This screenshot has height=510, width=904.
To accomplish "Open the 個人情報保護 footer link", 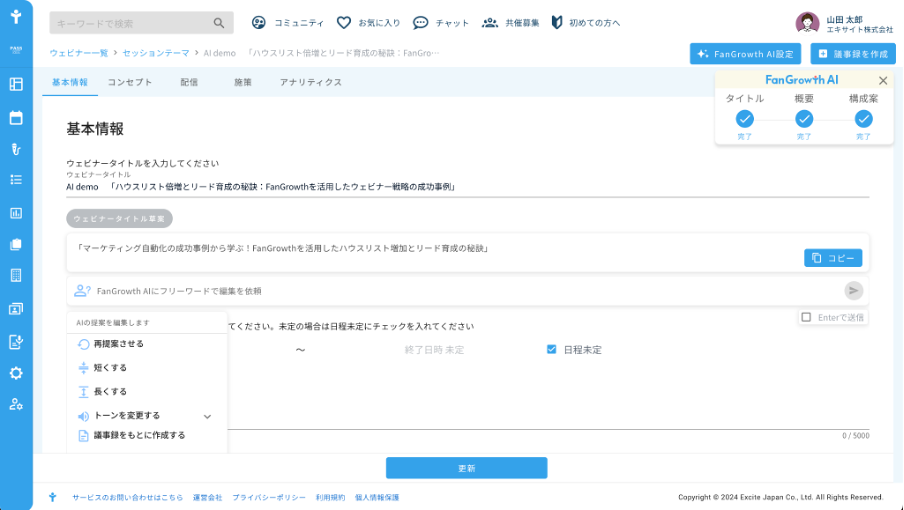I will [x=376, y=497].
